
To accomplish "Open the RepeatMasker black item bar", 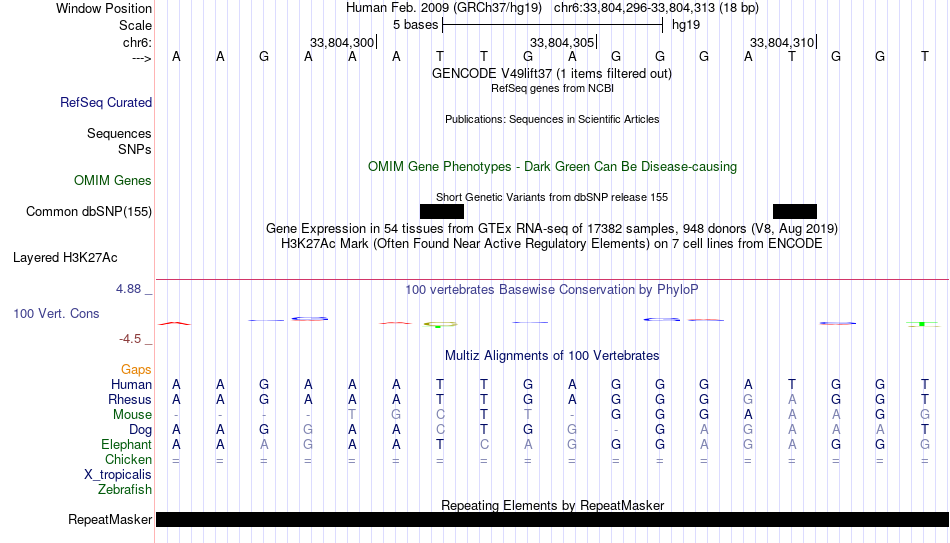I will click(553, 519).
